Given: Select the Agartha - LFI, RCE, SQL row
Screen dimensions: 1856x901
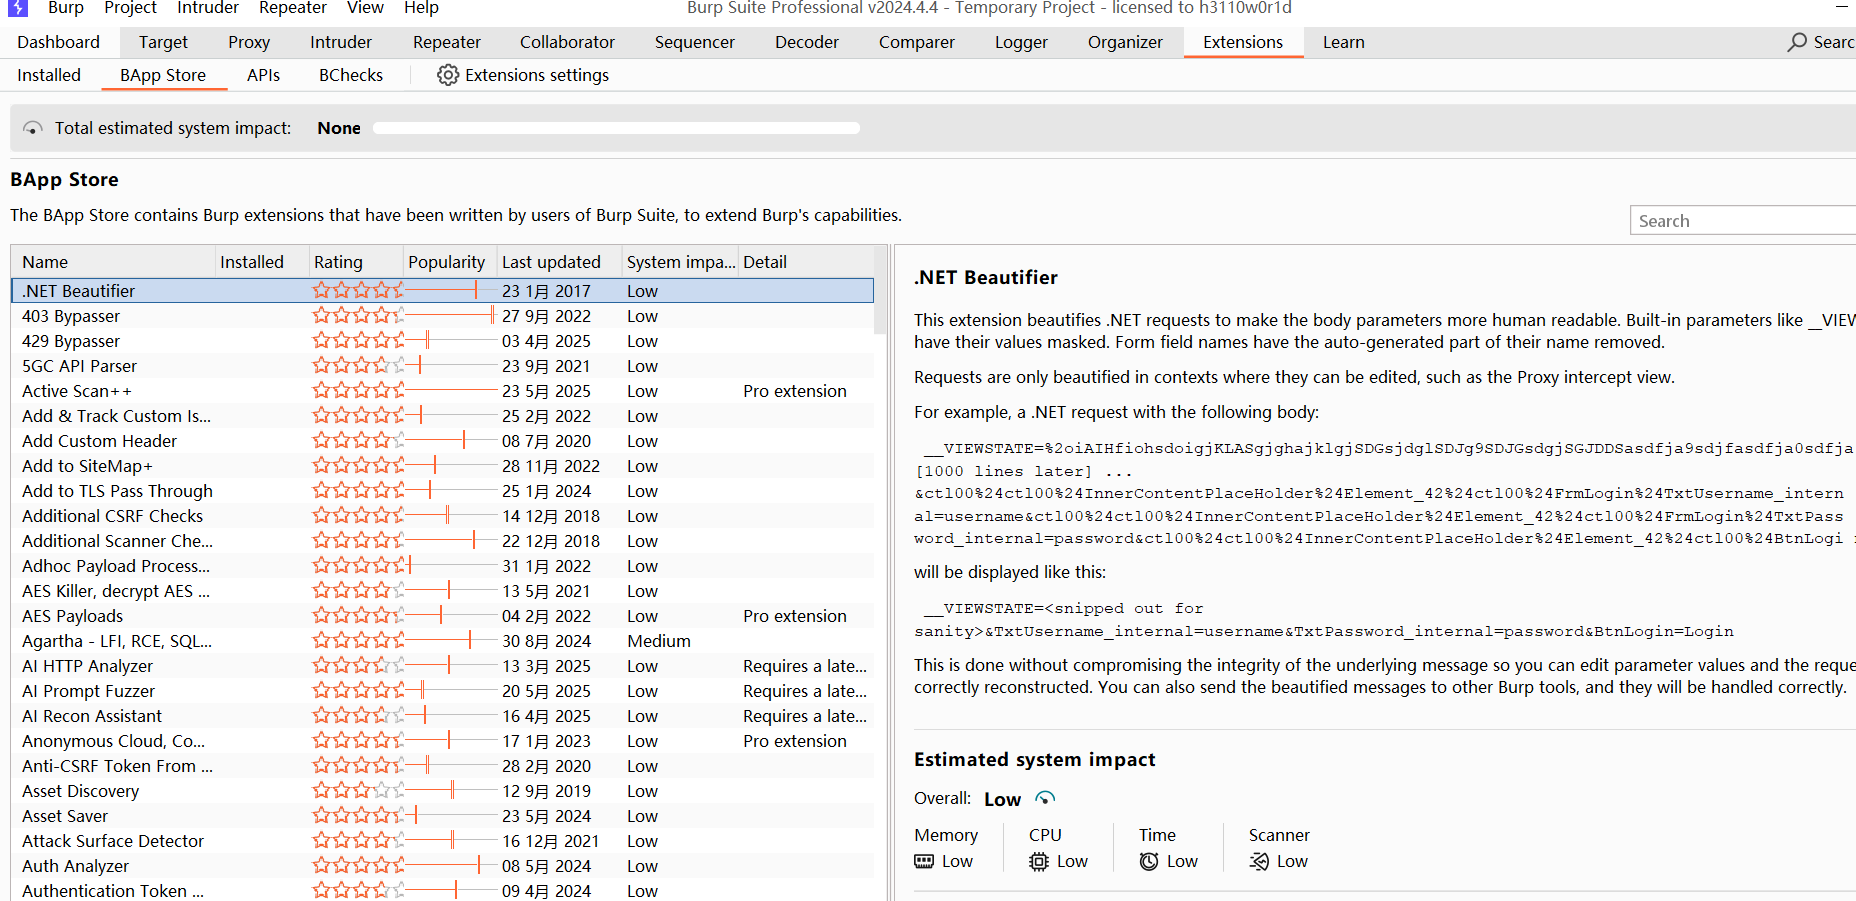Looking at the screenshot, I should (442, 641).
